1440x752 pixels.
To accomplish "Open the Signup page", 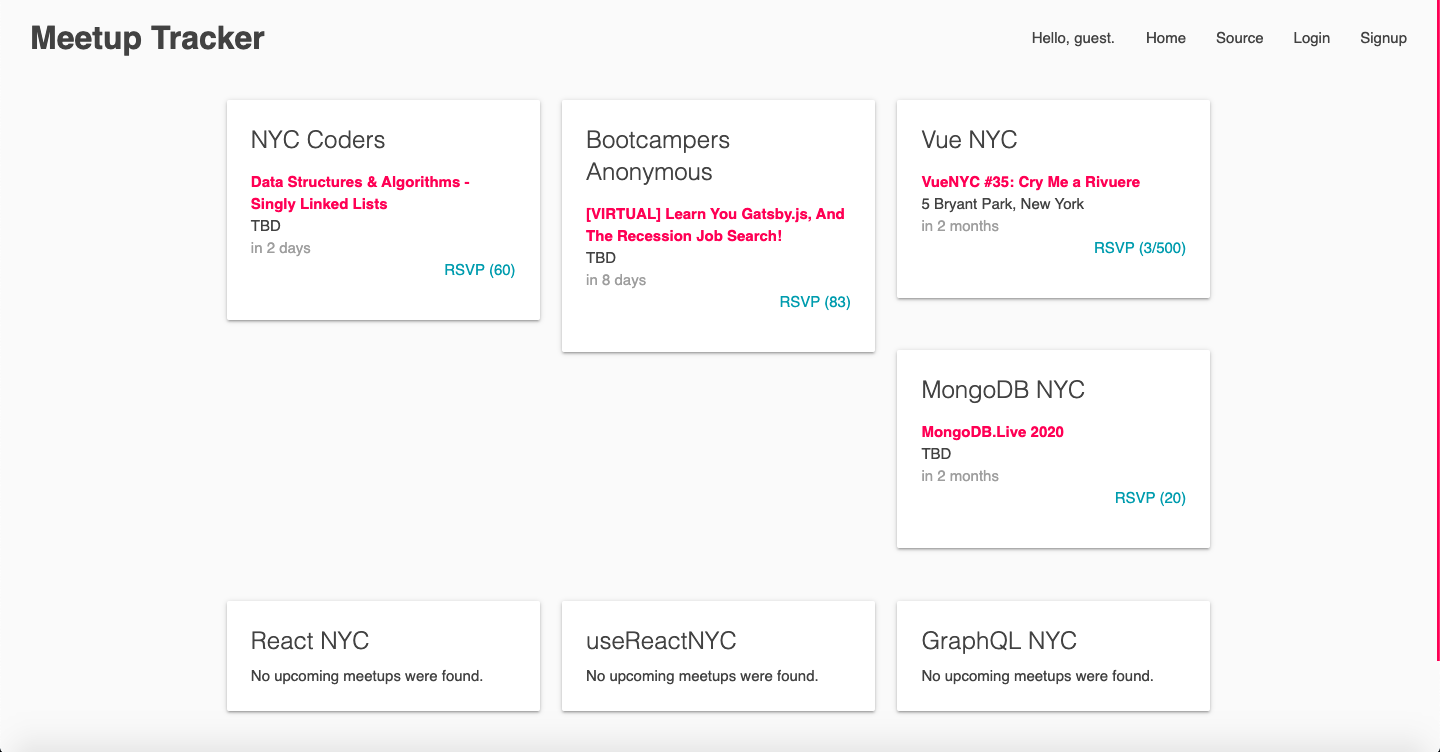I will pyautogui.click(x=1383, y=38).
